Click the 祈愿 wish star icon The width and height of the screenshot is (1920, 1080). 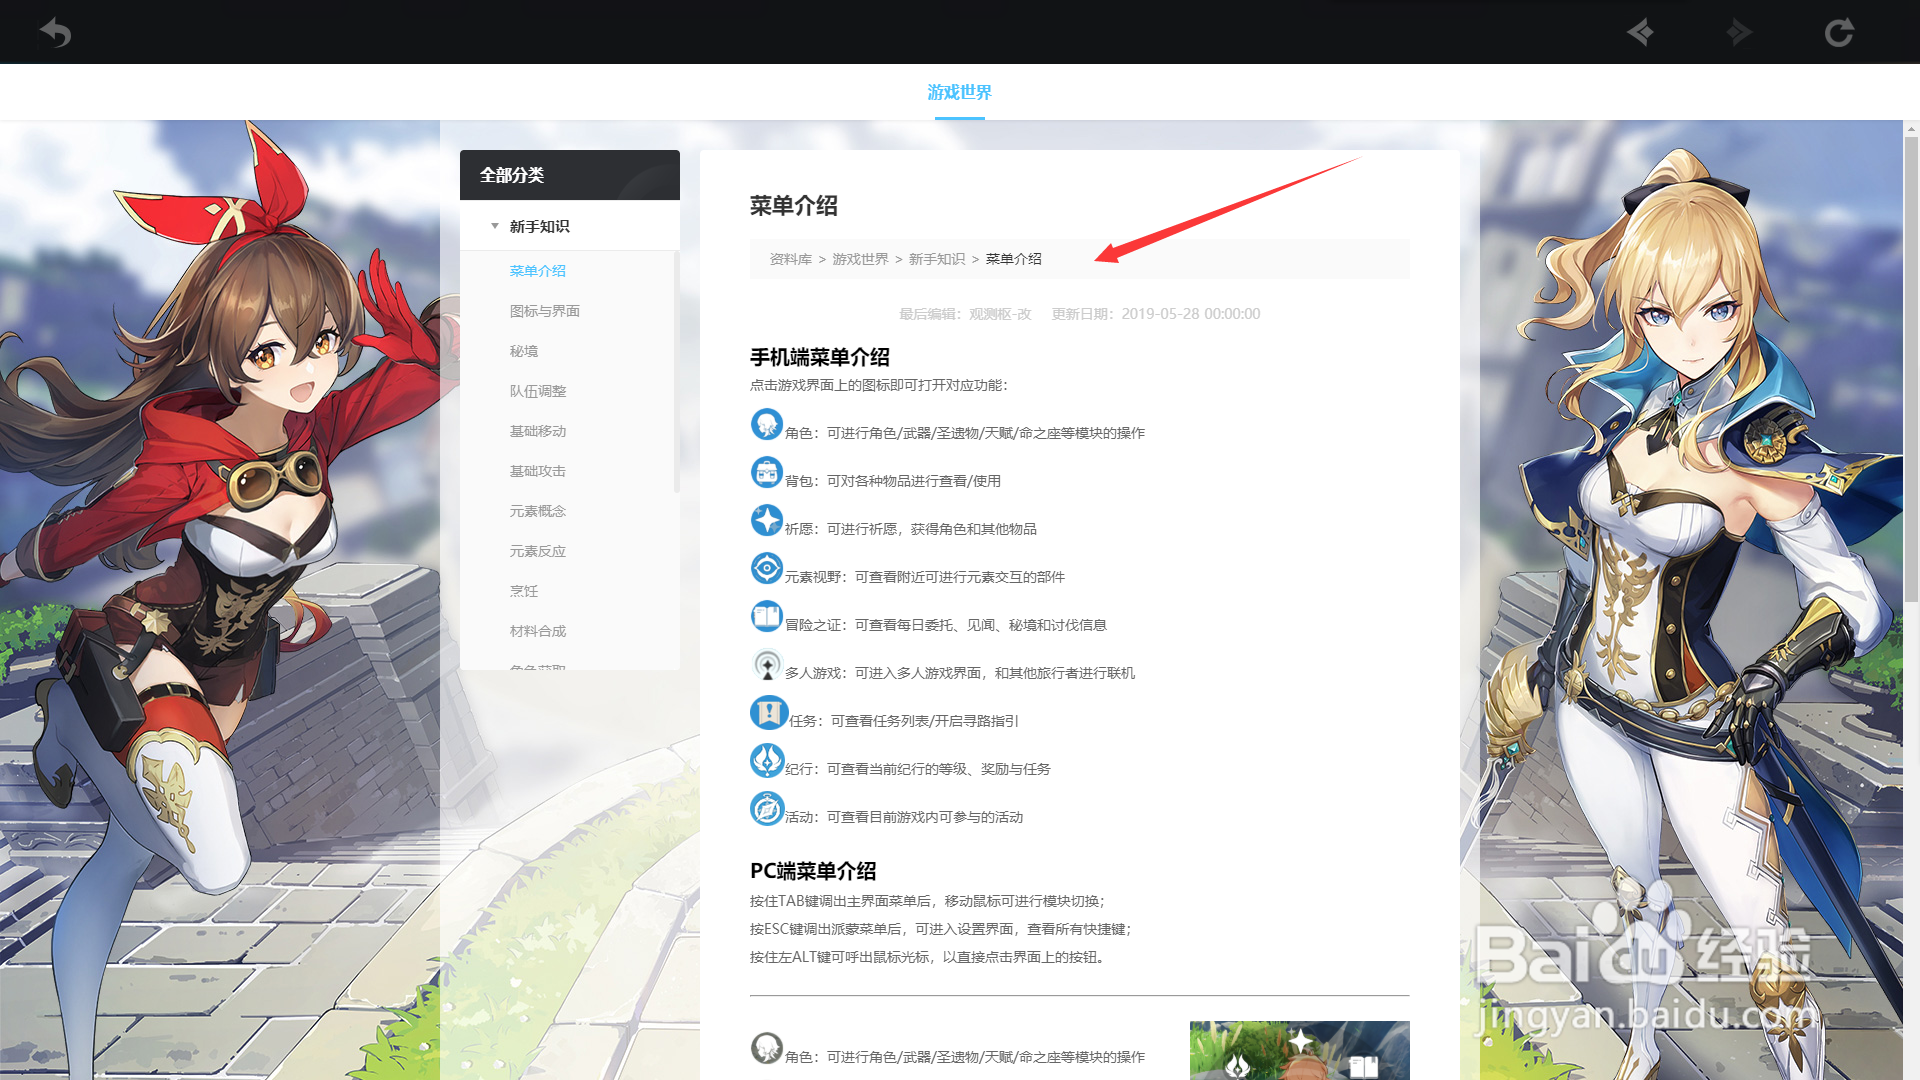pyautogui.click(x=767, y=520)
